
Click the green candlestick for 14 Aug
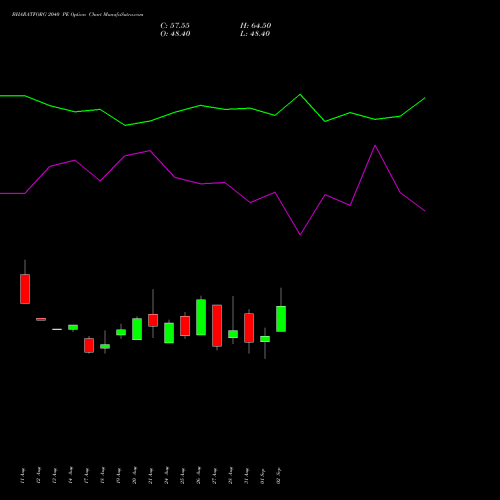tap(73, 327)
